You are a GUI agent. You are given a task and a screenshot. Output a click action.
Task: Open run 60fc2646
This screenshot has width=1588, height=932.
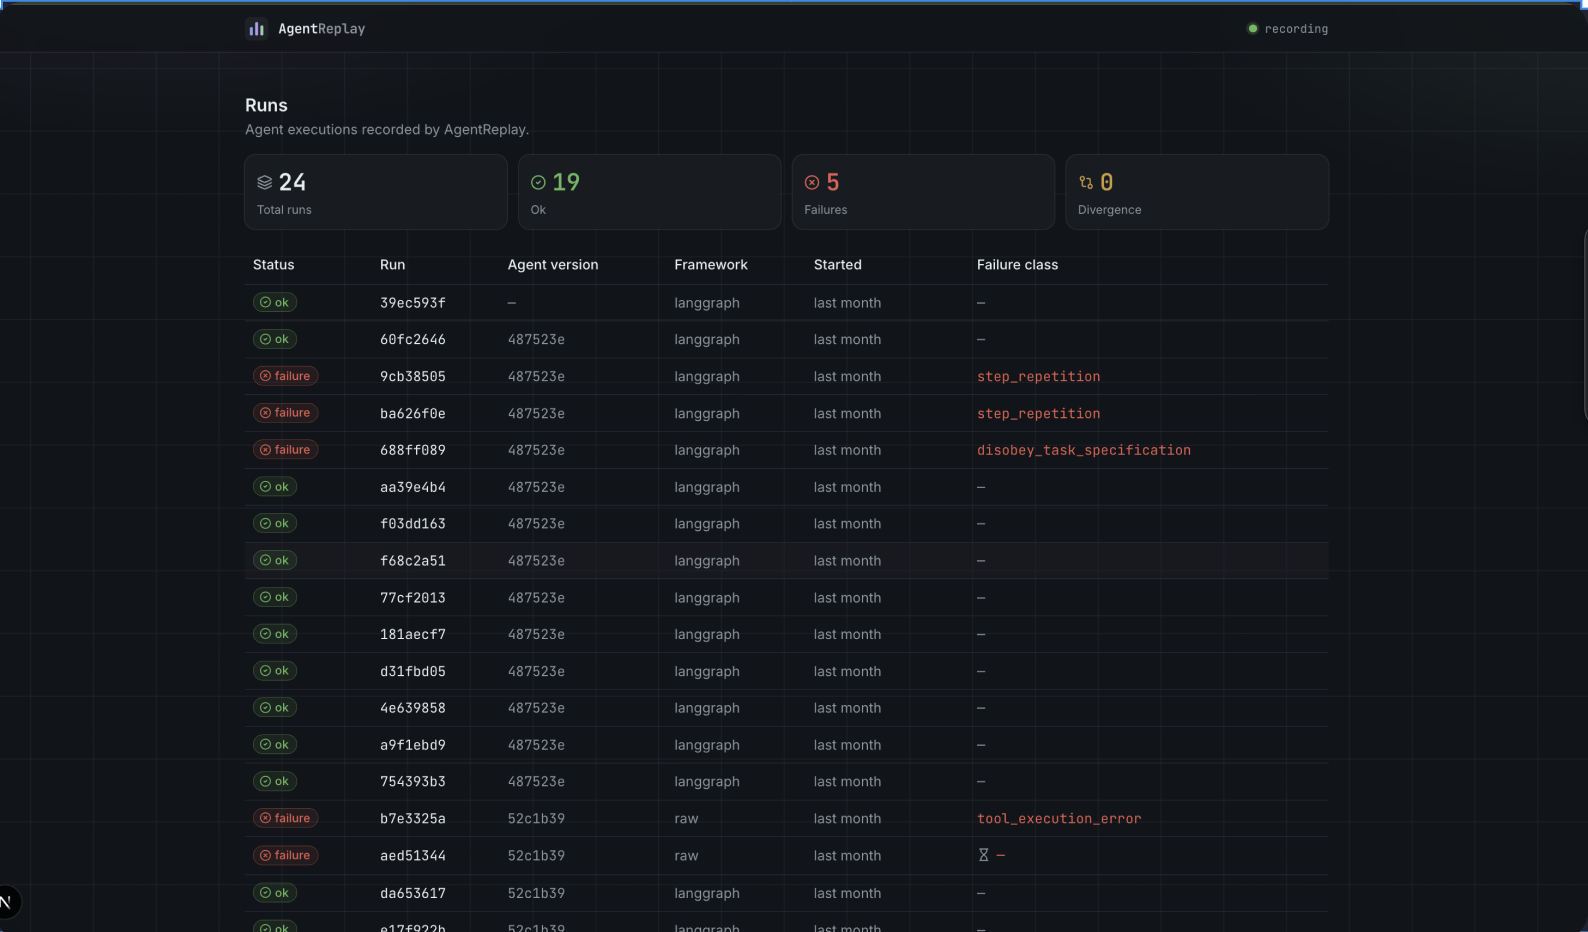413,340
